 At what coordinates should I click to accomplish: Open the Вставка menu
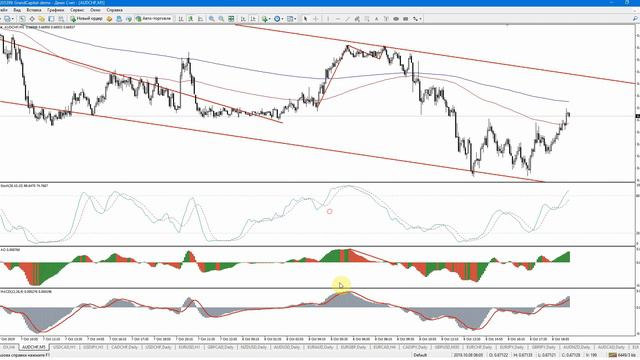33,10
